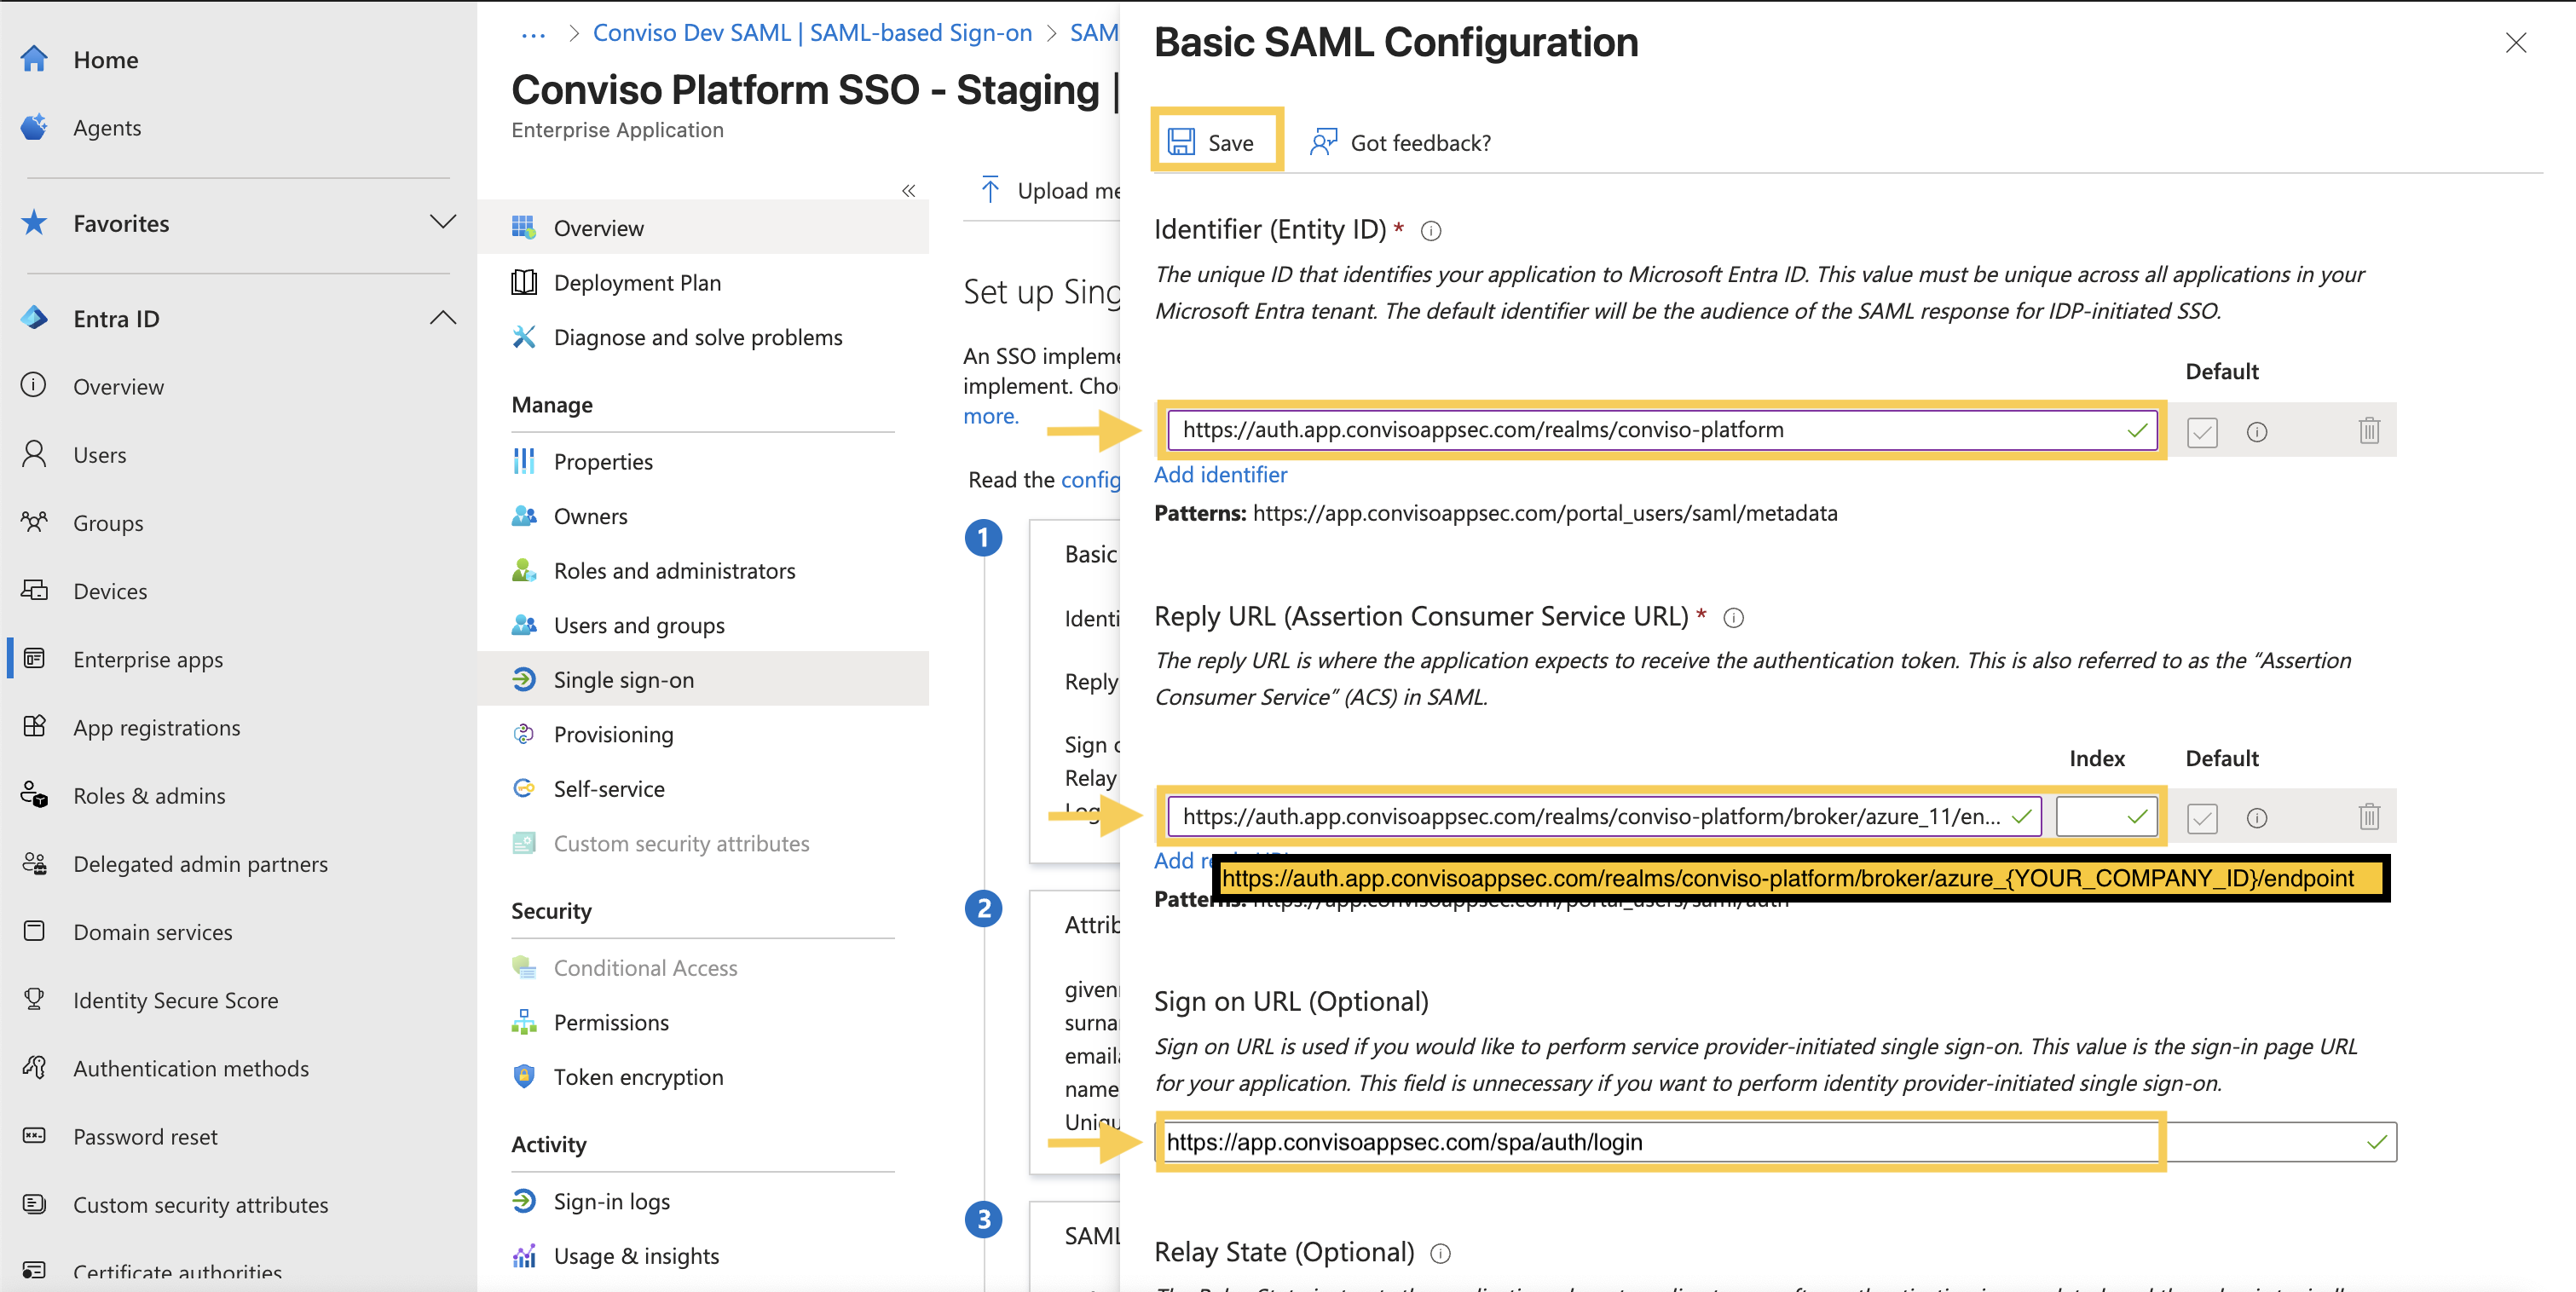Image resolution: width=2576 pixels, height=1292 pixels.
Task: Click info icon next to Reply URL heading
Action: click(1734, 618)
